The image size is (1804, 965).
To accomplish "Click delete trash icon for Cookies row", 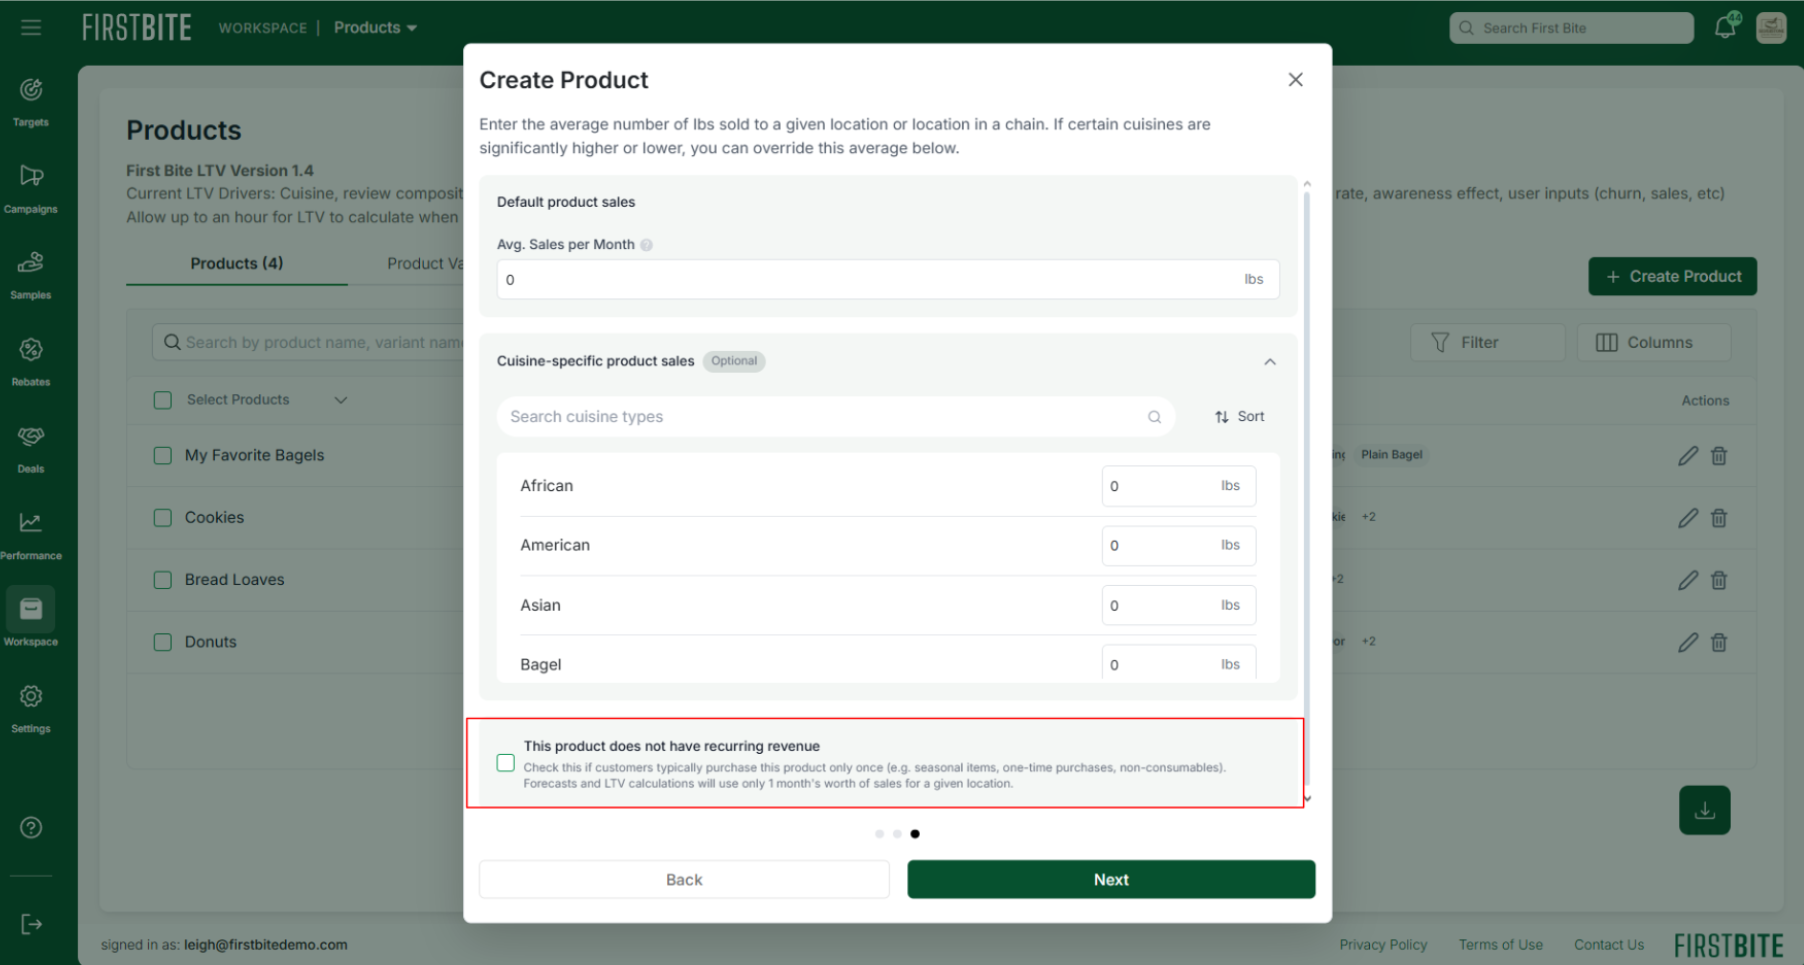I will 1719,518.
